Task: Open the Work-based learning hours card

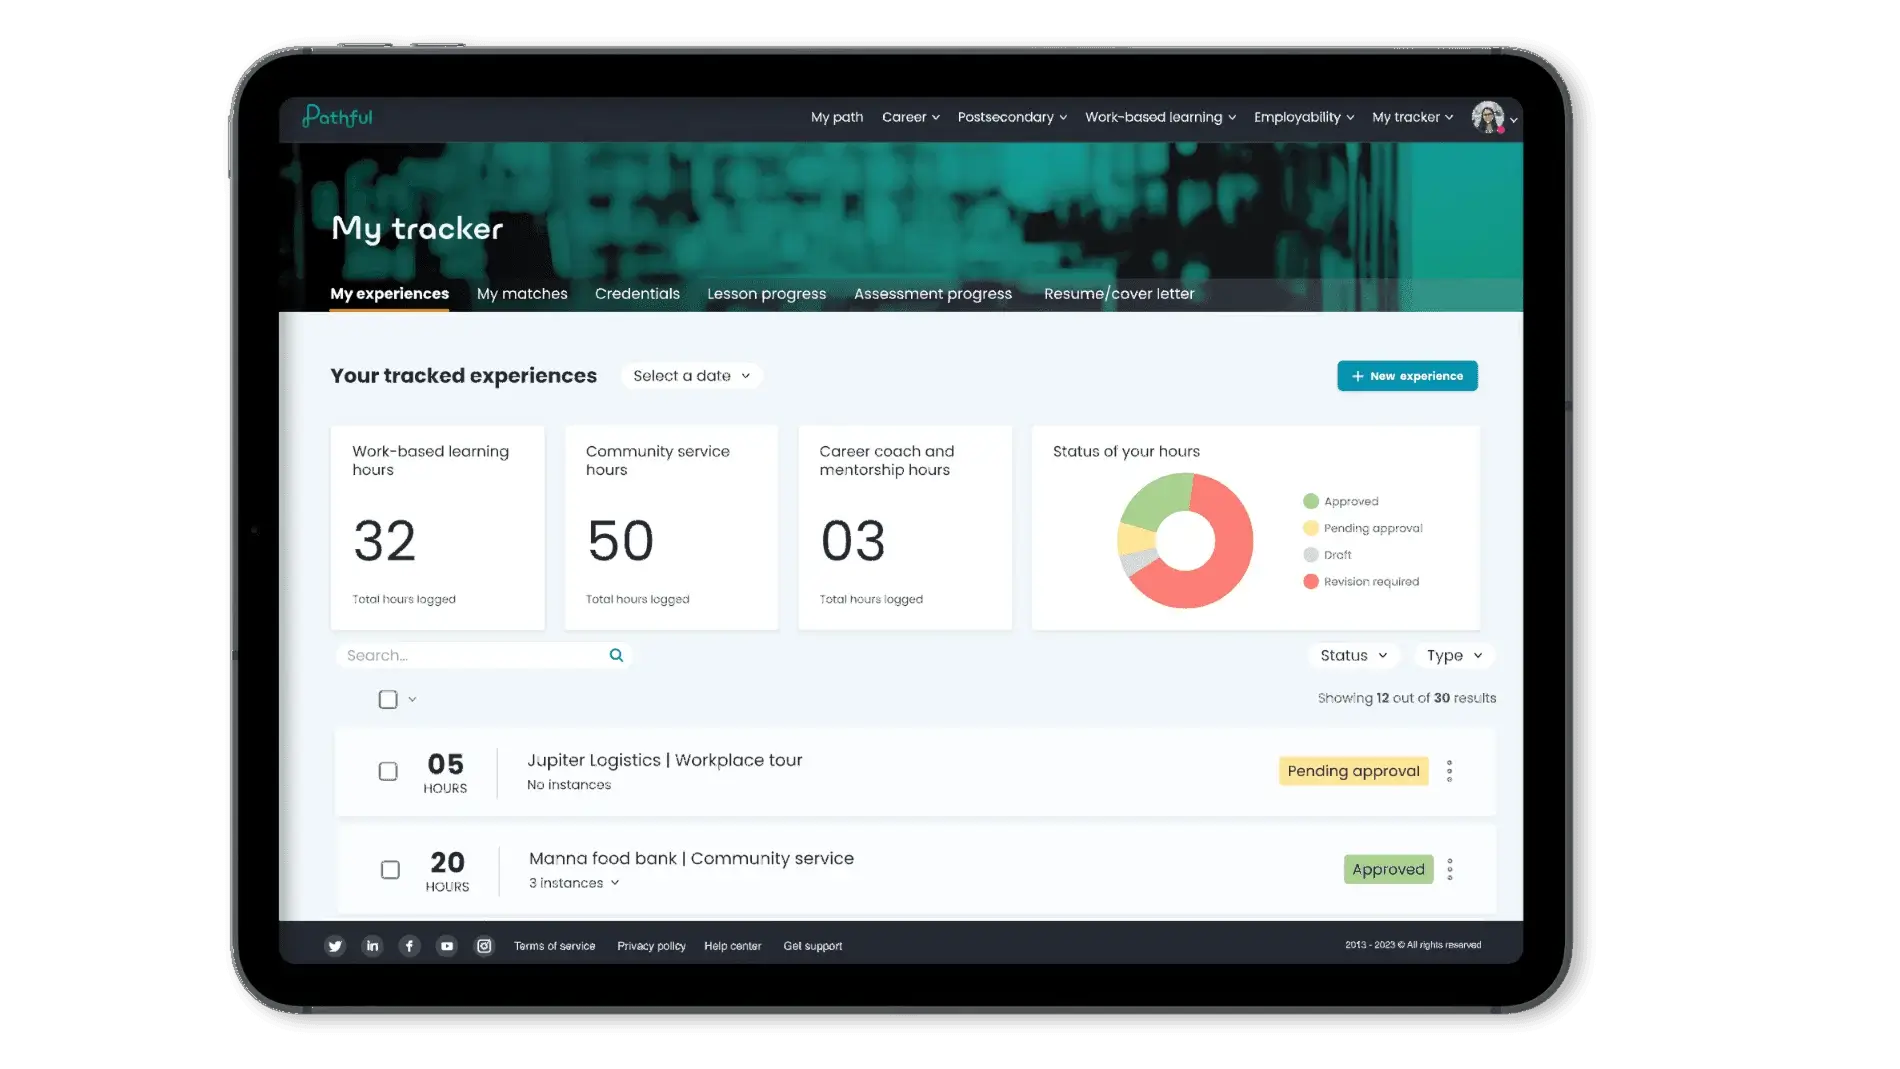Action: [437, 527]
